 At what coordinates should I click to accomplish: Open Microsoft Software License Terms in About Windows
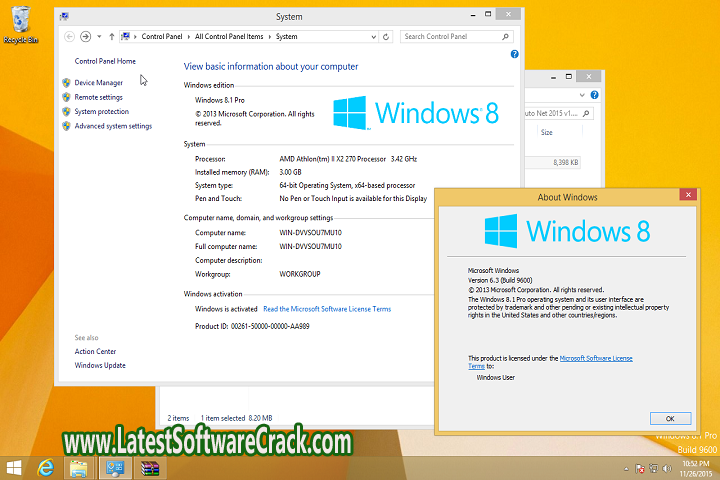[x=596, y=358]
